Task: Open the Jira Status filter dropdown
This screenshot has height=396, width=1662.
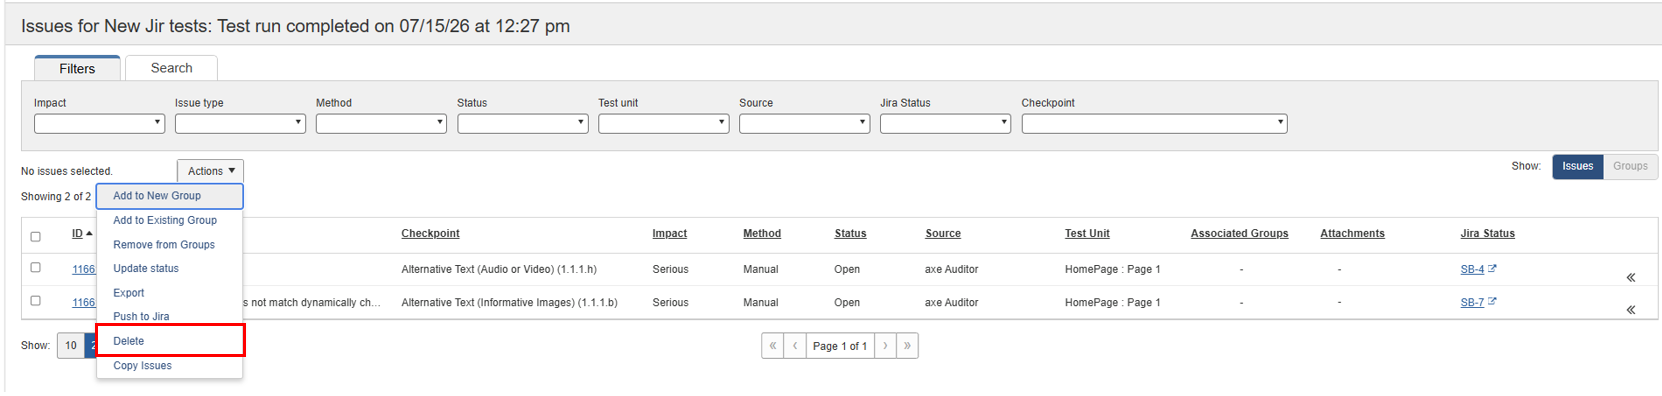Action: pyautogui.click(x=946, y=123)
